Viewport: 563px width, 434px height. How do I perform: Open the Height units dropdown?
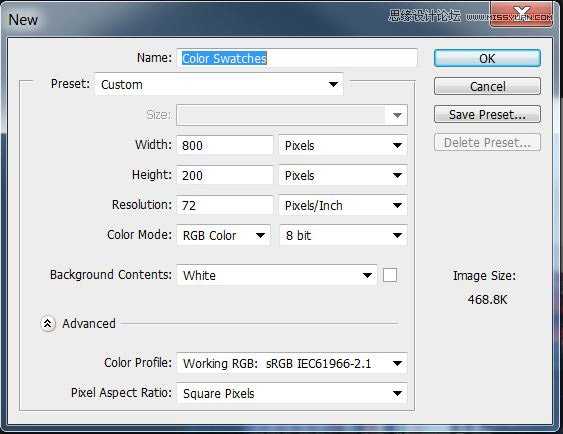[x=343, y=175]
